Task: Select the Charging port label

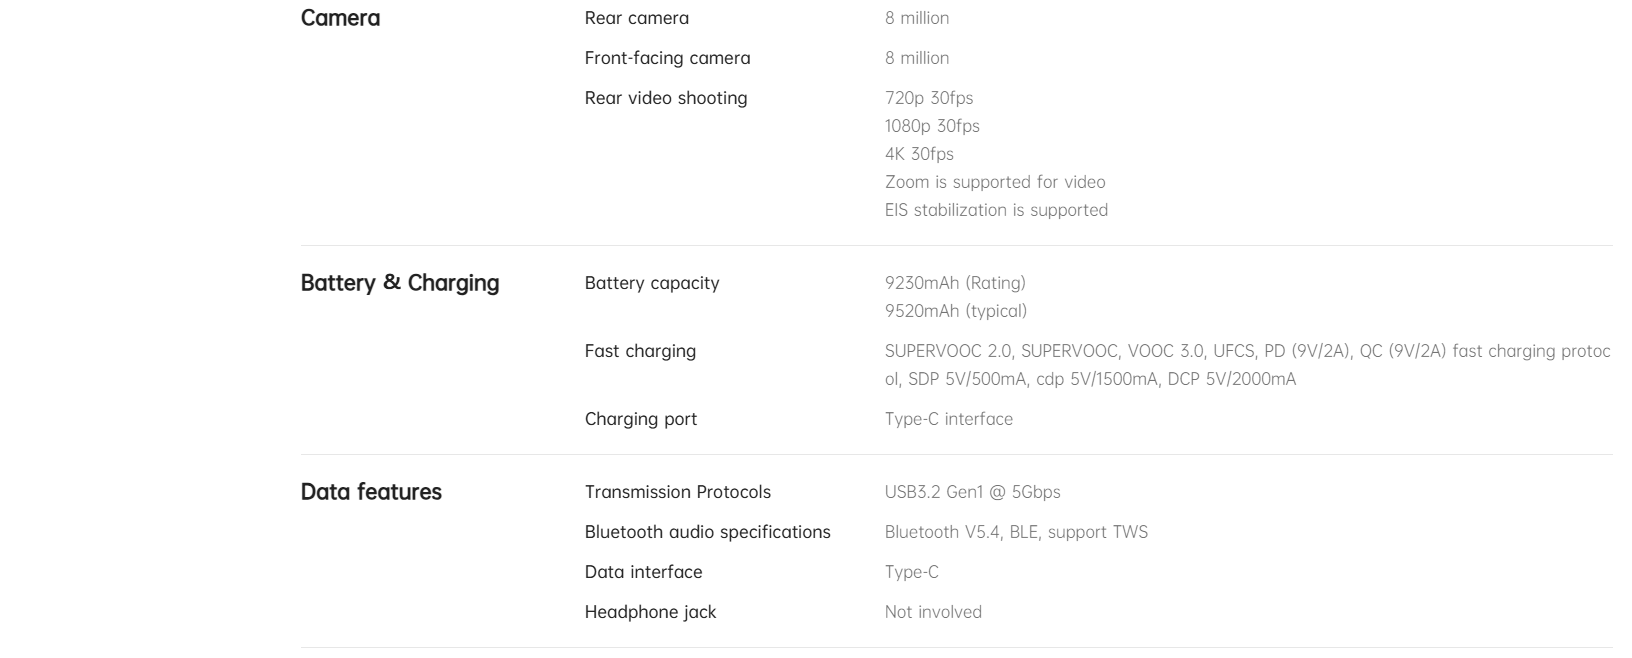Action: [x=641, y=419]
